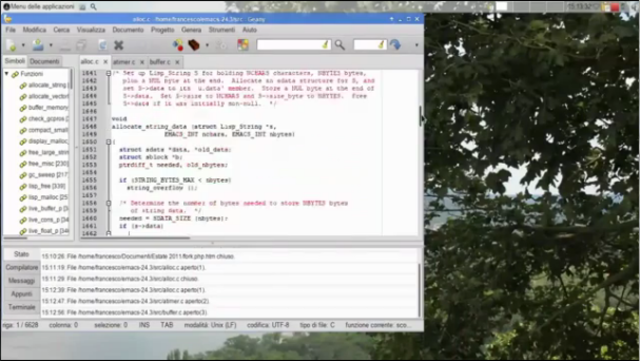Viewport: 640px width, 361px height.
Task: Expand recent files dropdown beside Open icon
Action: pos(51,45)
